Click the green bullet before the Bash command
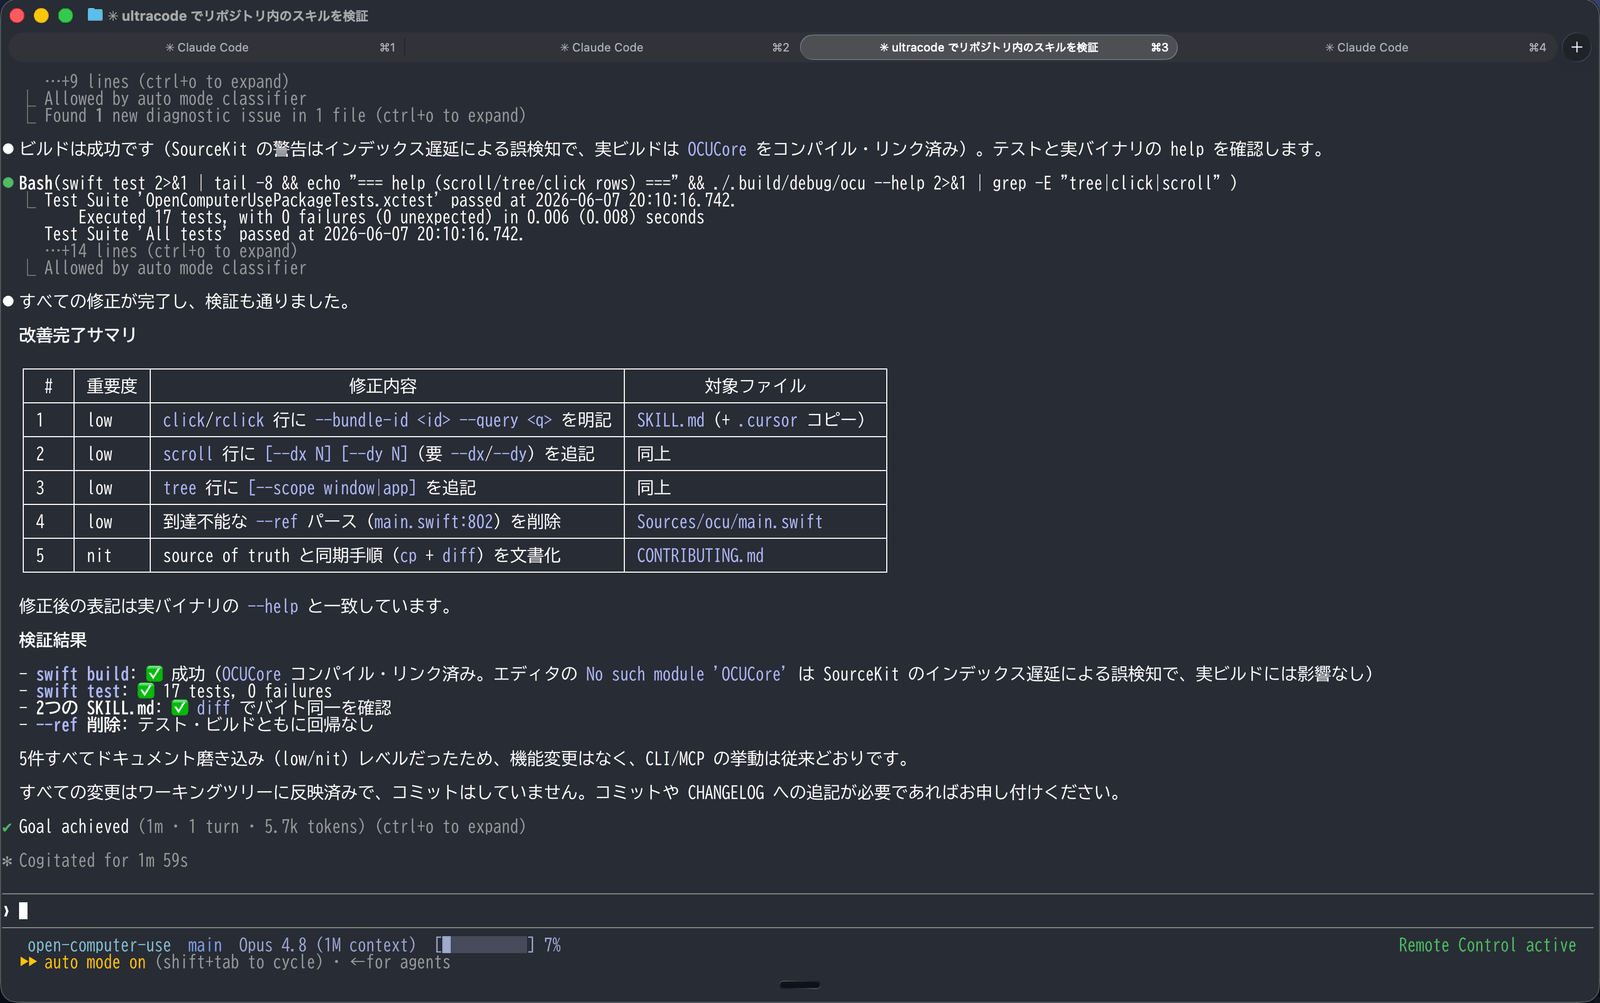This screenshot has width=1600, height=1003. [8, 183]
